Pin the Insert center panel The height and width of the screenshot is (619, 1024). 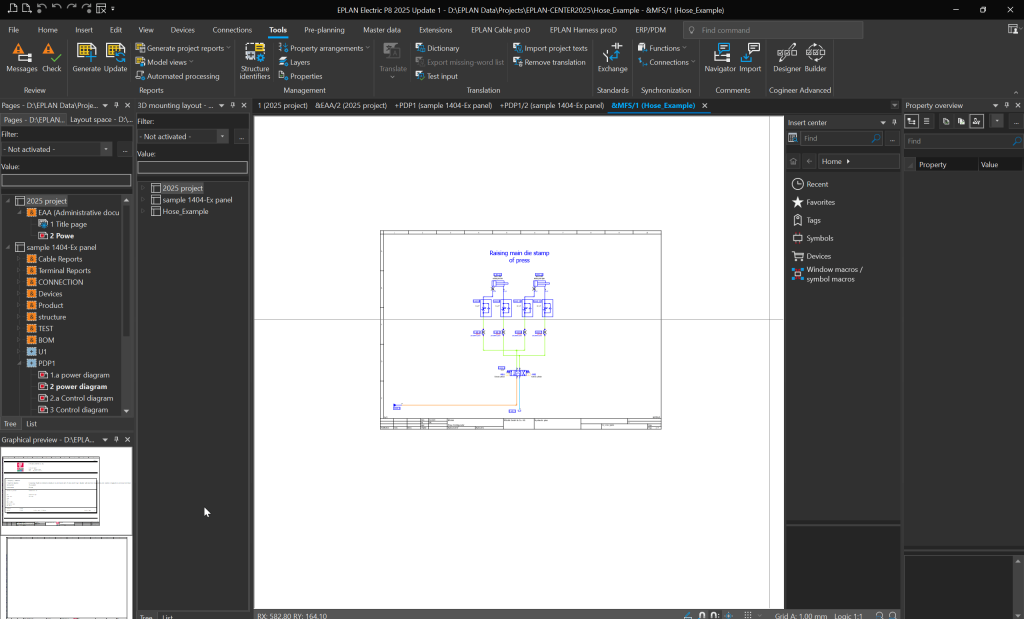click(895, 122)
